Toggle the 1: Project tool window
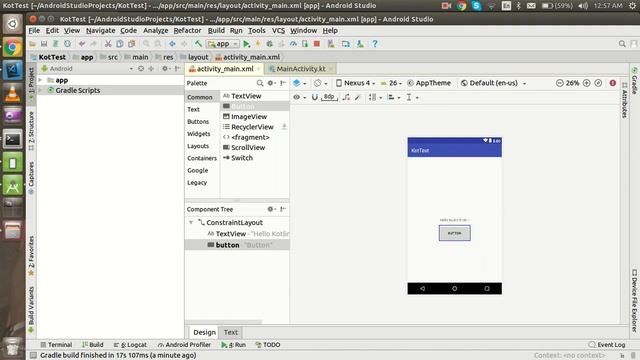 [31, 84]
